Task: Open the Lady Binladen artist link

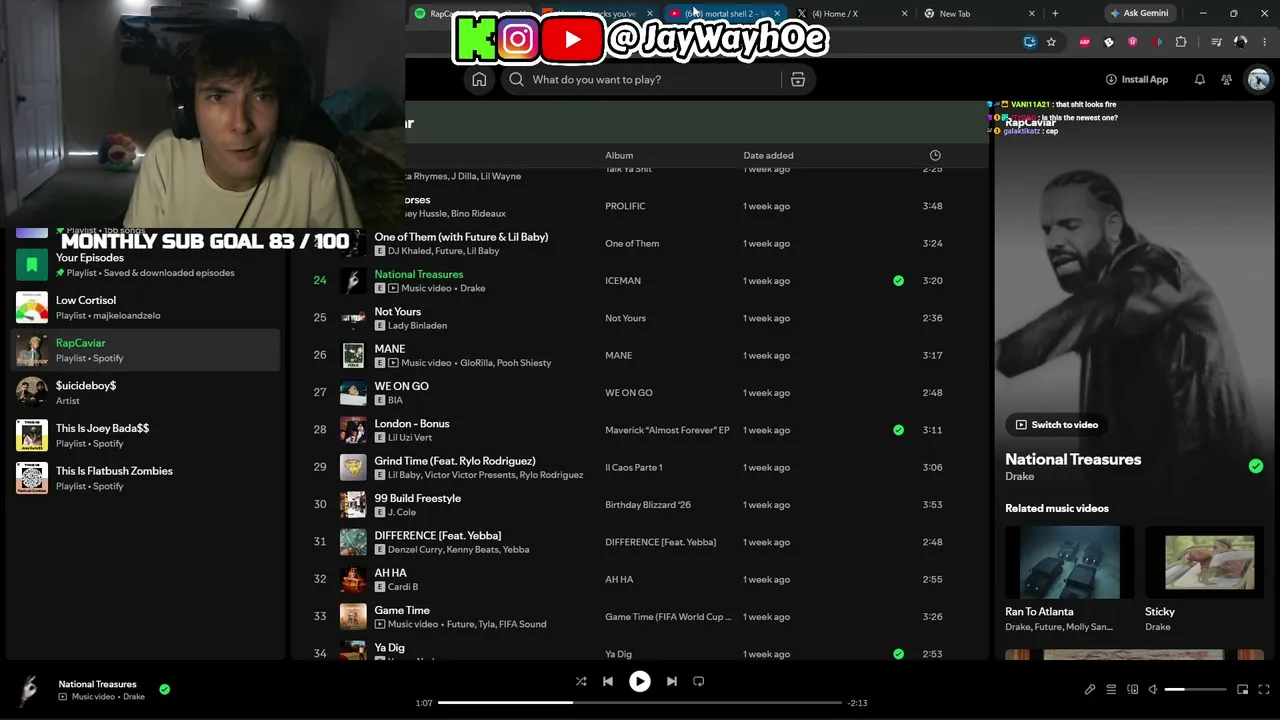Action: tap(417, 326)
